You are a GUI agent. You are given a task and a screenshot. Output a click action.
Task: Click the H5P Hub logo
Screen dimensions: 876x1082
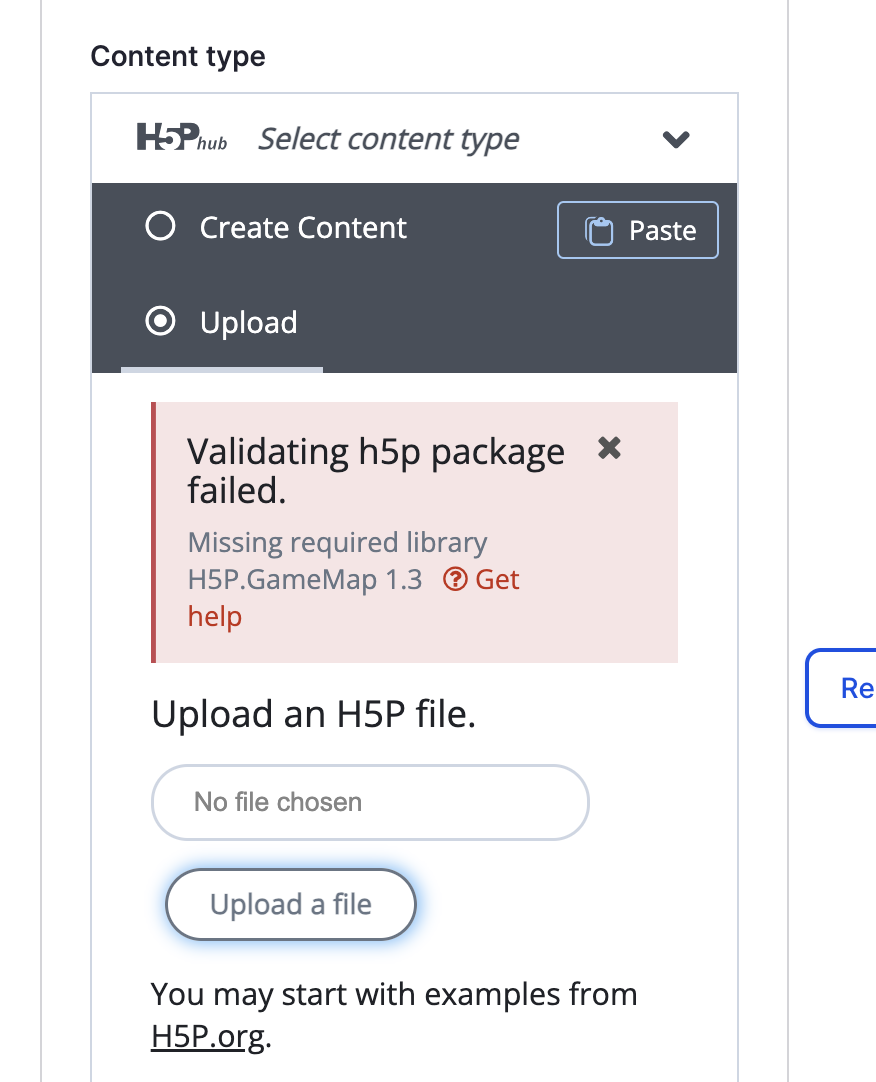click(x=180, y=138)
